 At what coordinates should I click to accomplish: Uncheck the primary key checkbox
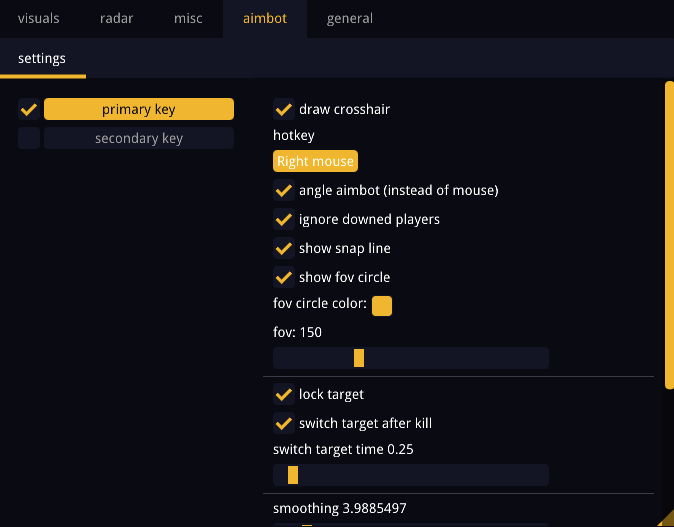29,109
